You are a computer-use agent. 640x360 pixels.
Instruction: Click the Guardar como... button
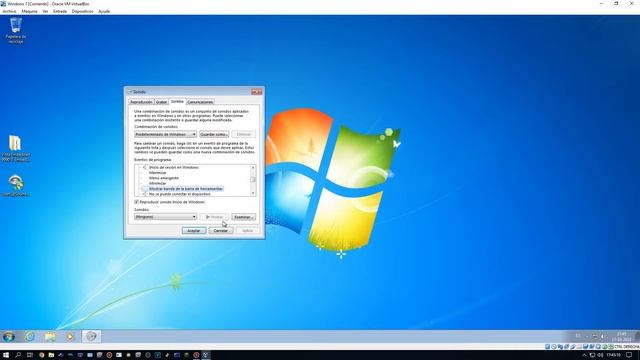[214, 134]
